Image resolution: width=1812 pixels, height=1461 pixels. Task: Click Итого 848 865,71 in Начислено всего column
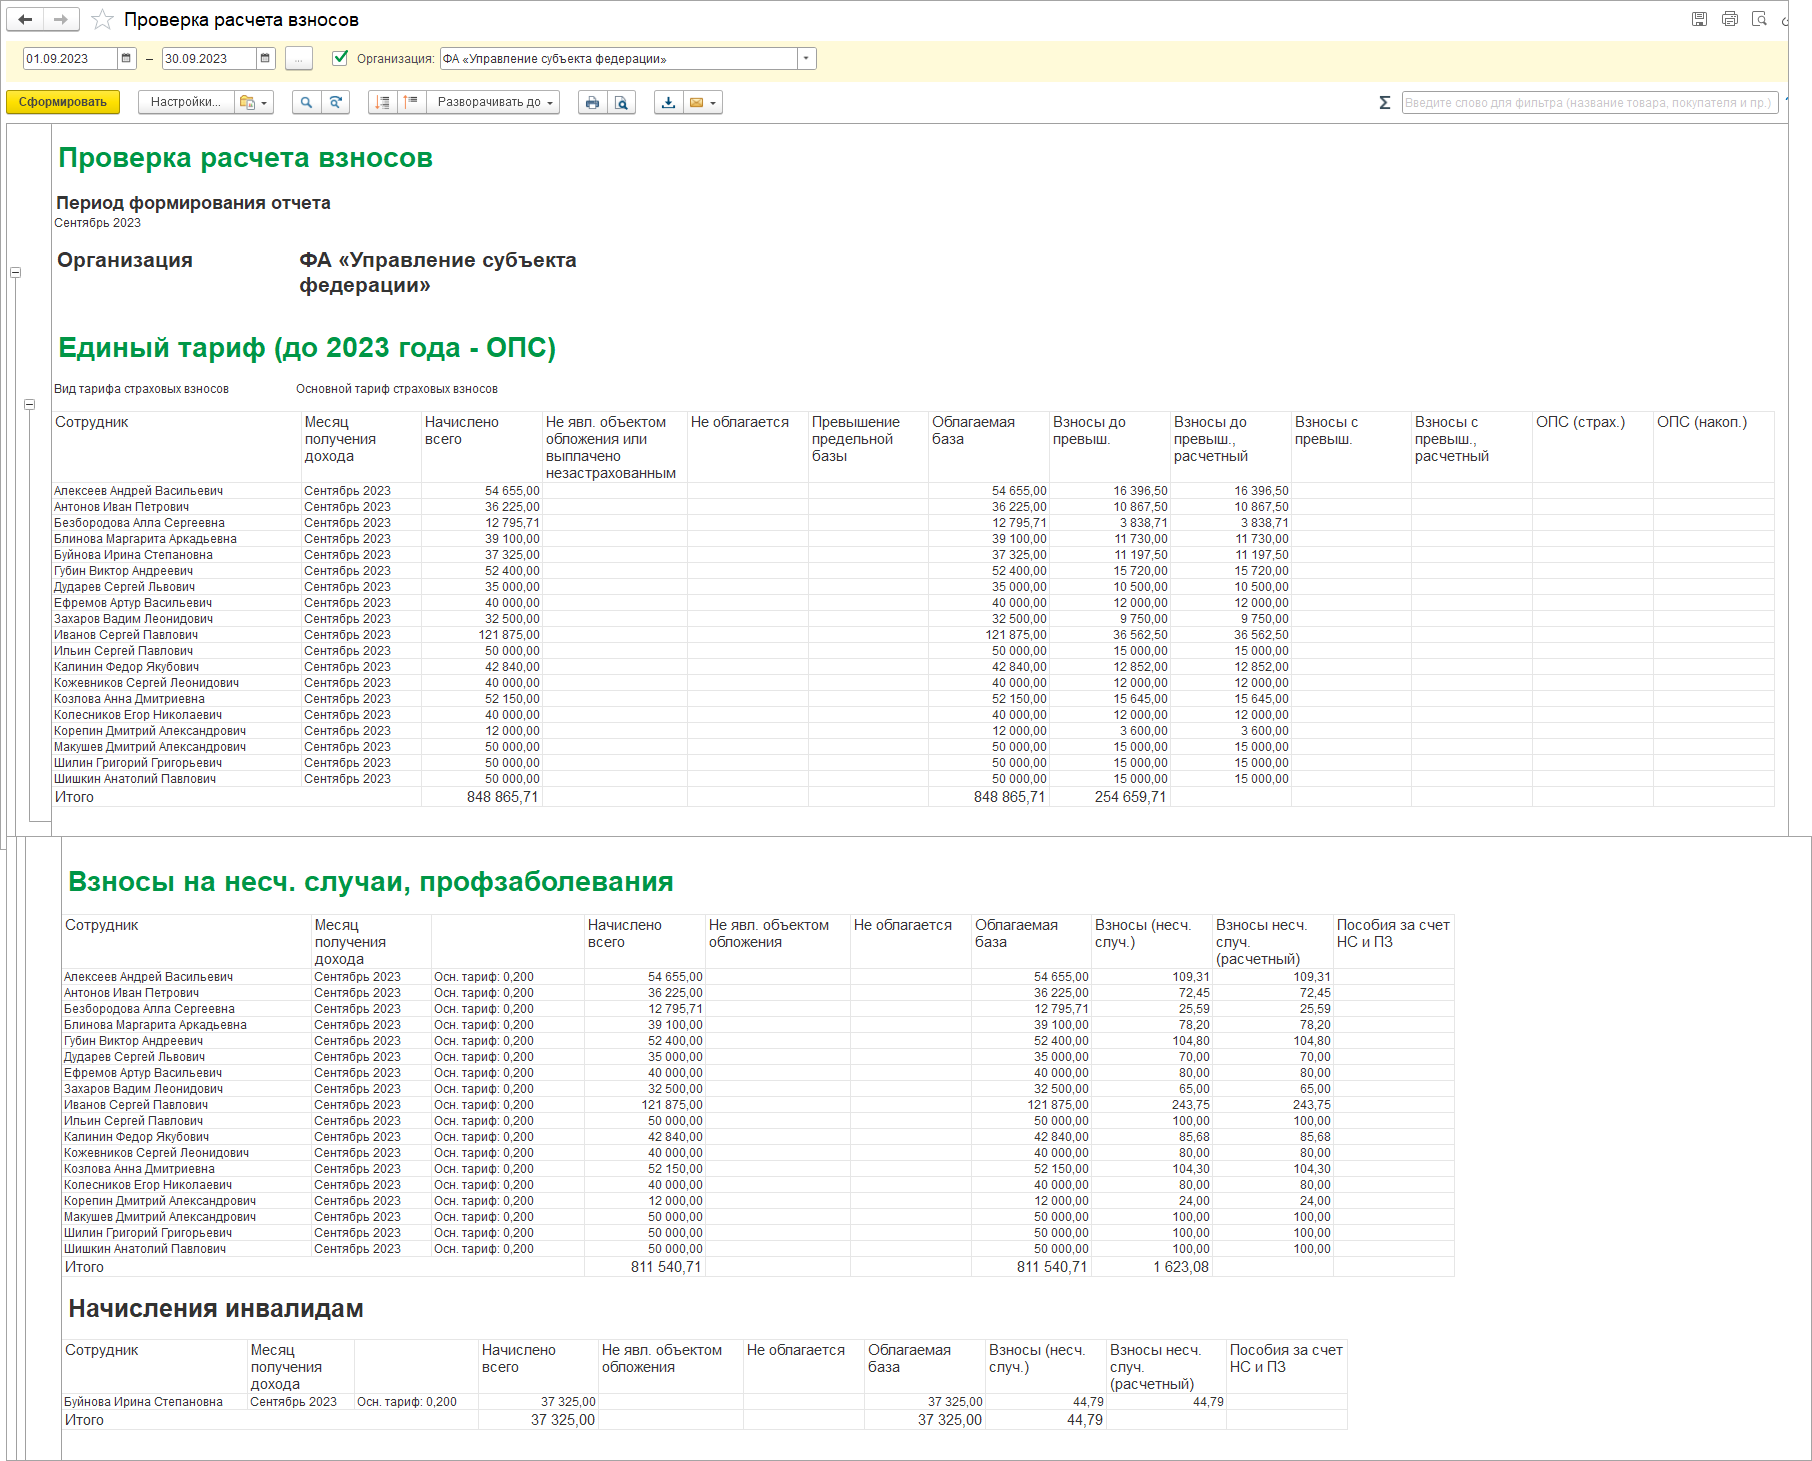click(x=502, y=797)
